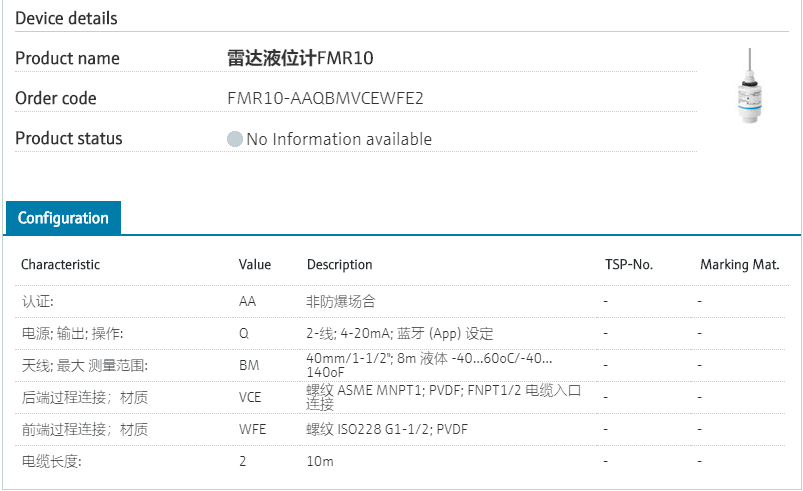The height and width of the screenshot is (491, 803).
Task: Click the 10m cable length description
Action: 320,462
